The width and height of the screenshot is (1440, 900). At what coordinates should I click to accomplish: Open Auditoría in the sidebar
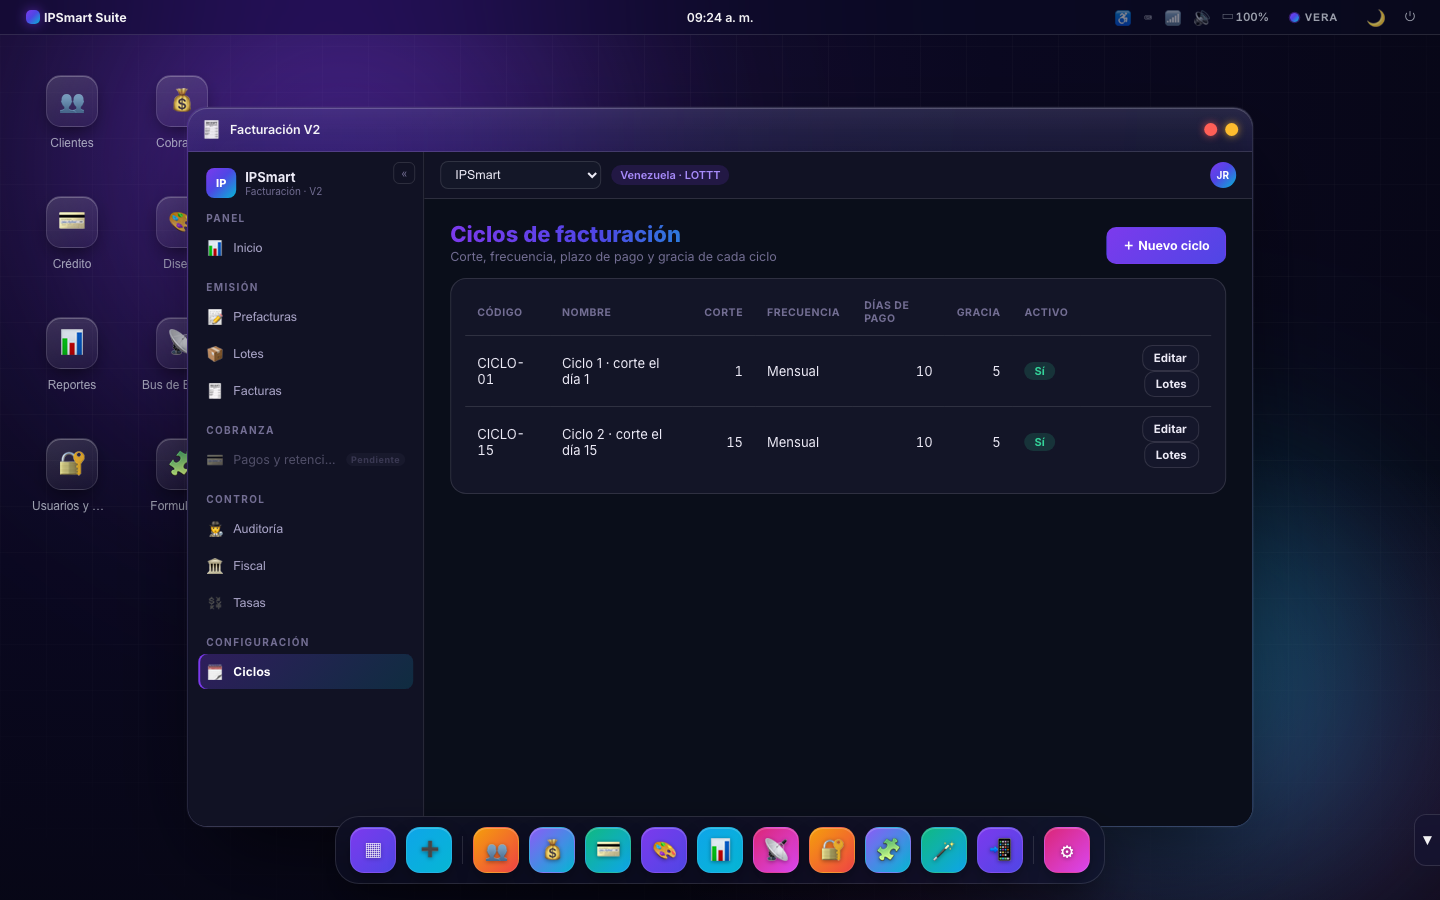[x=306, y=529]
